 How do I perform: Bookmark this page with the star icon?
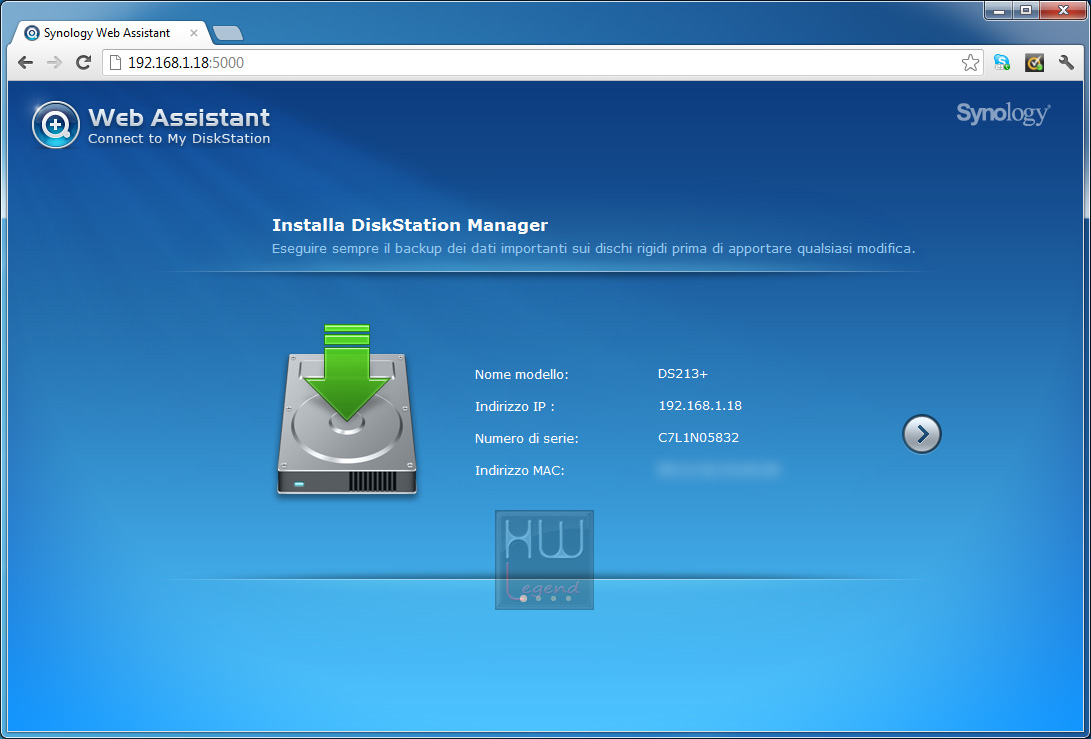(x=970, y=63)
